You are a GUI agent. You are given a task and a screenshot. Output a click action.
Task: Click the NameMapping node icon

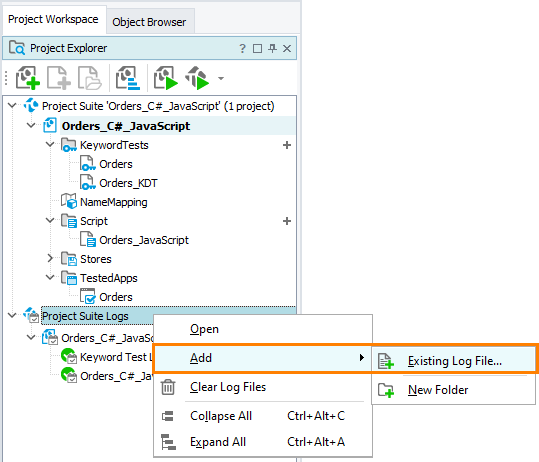click(69, 201)
